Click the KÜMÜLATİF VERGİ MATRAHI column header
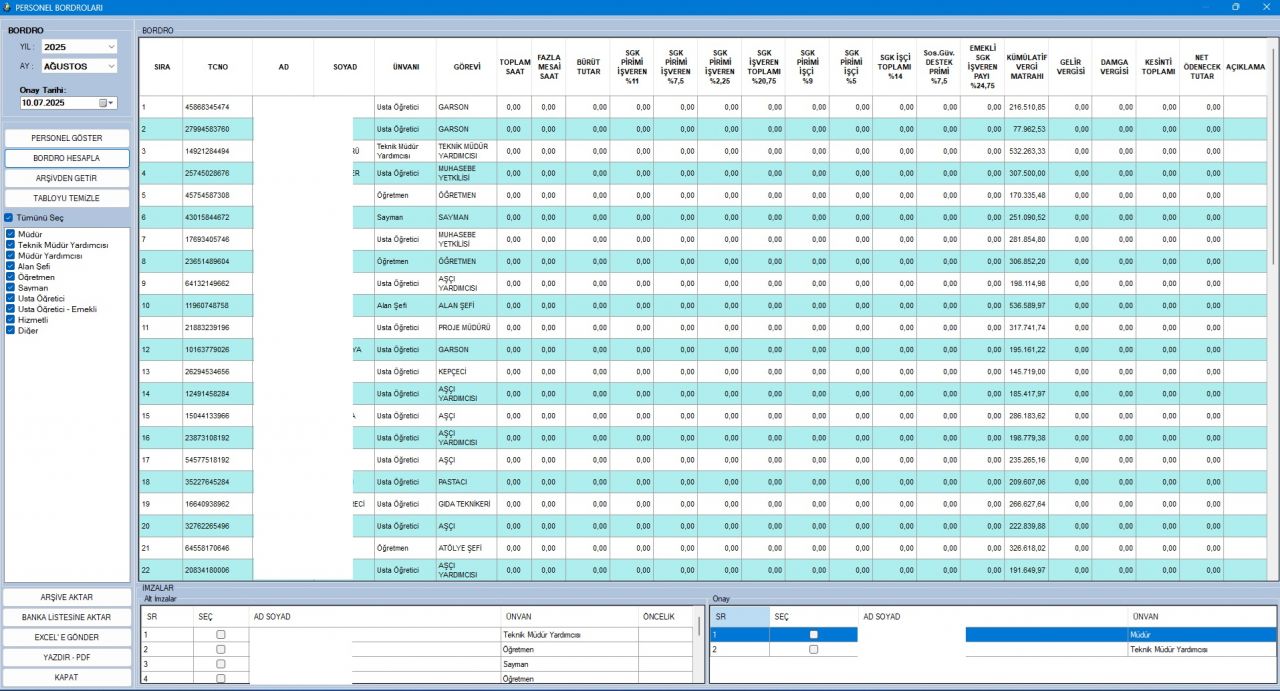This screenshot has width=1280, height=691. [1026, 67]
